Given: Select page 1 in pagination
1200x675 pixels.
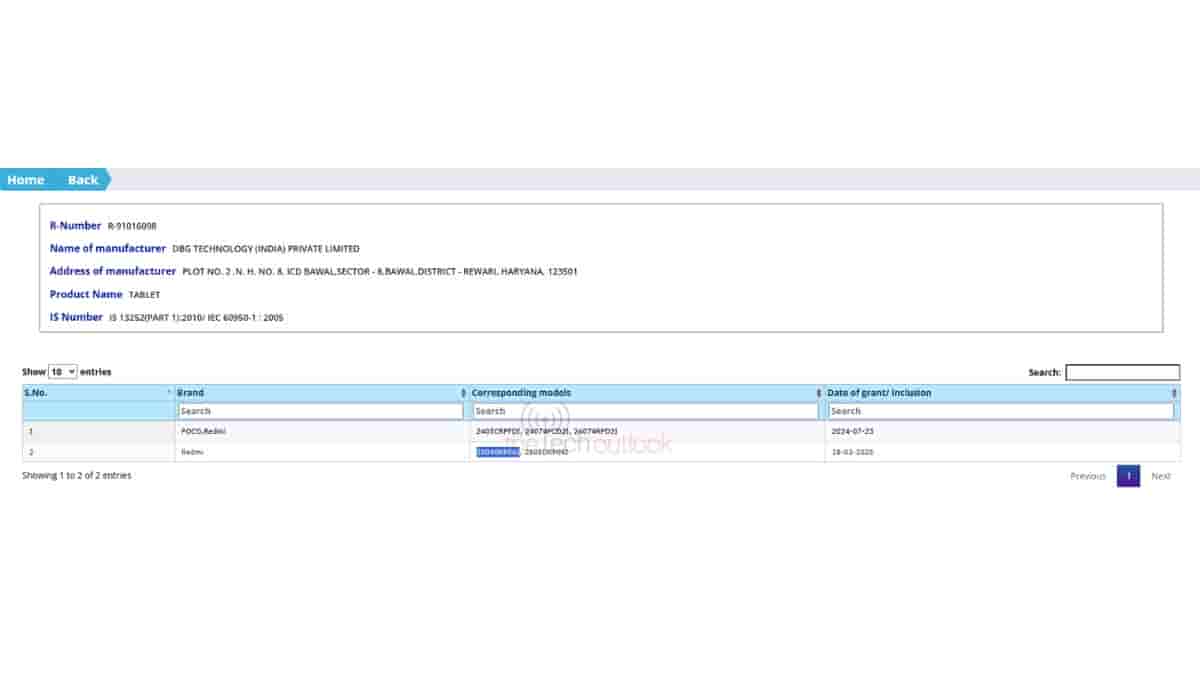Looking at the screenshot, I should [x=1127, y=476].
